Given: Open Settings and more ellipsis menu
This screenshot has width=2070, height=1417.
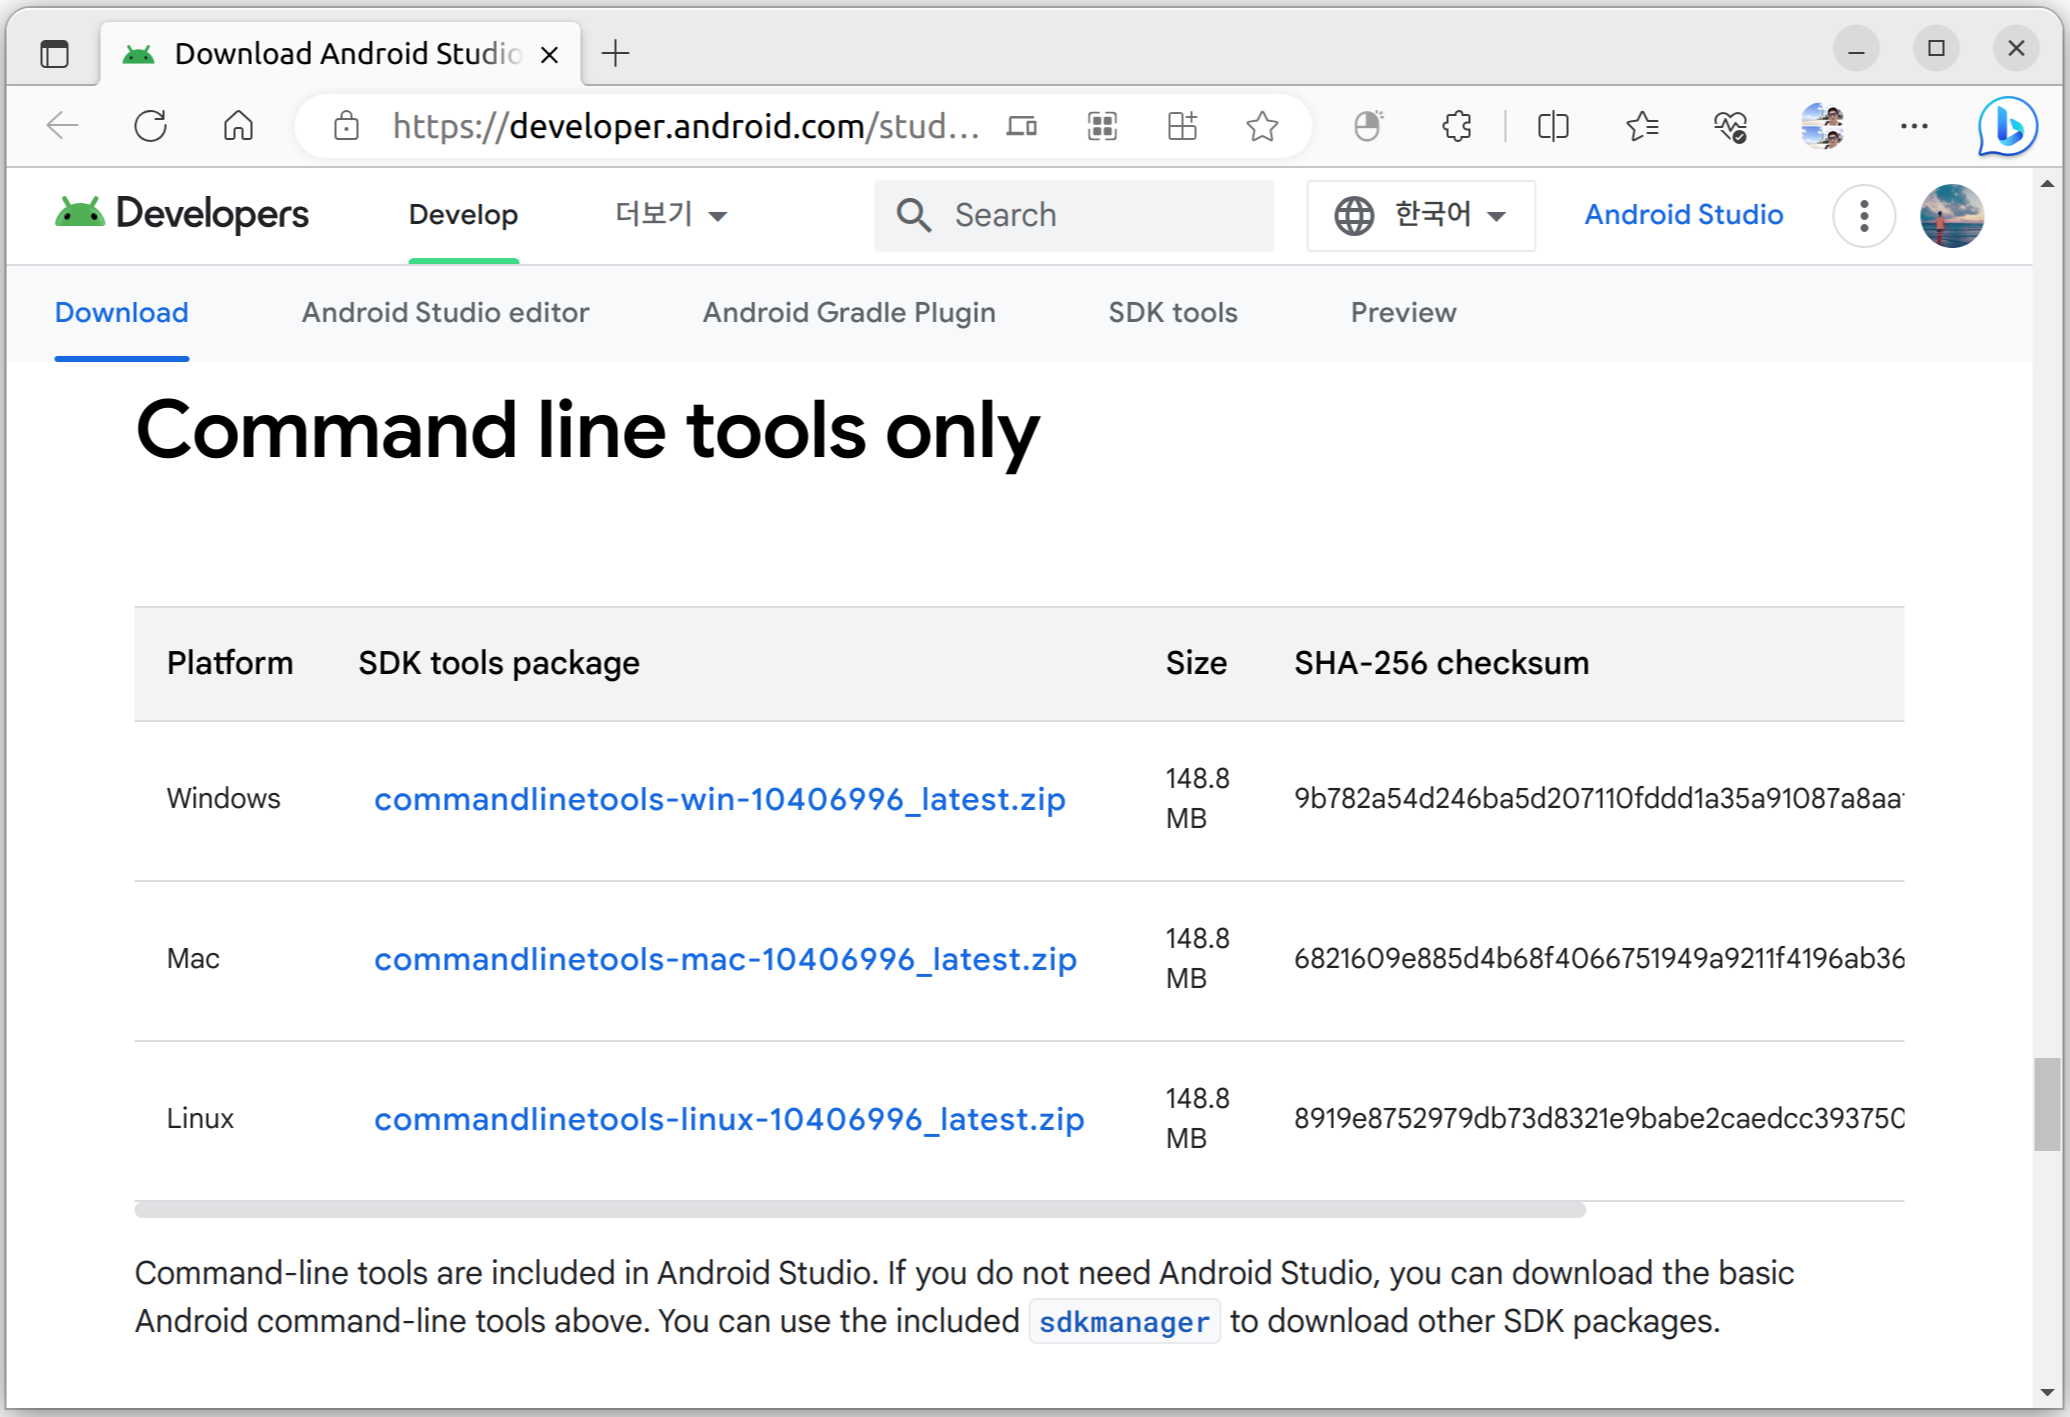Looking at the screenshot, I should click(x=1913, y=127).
